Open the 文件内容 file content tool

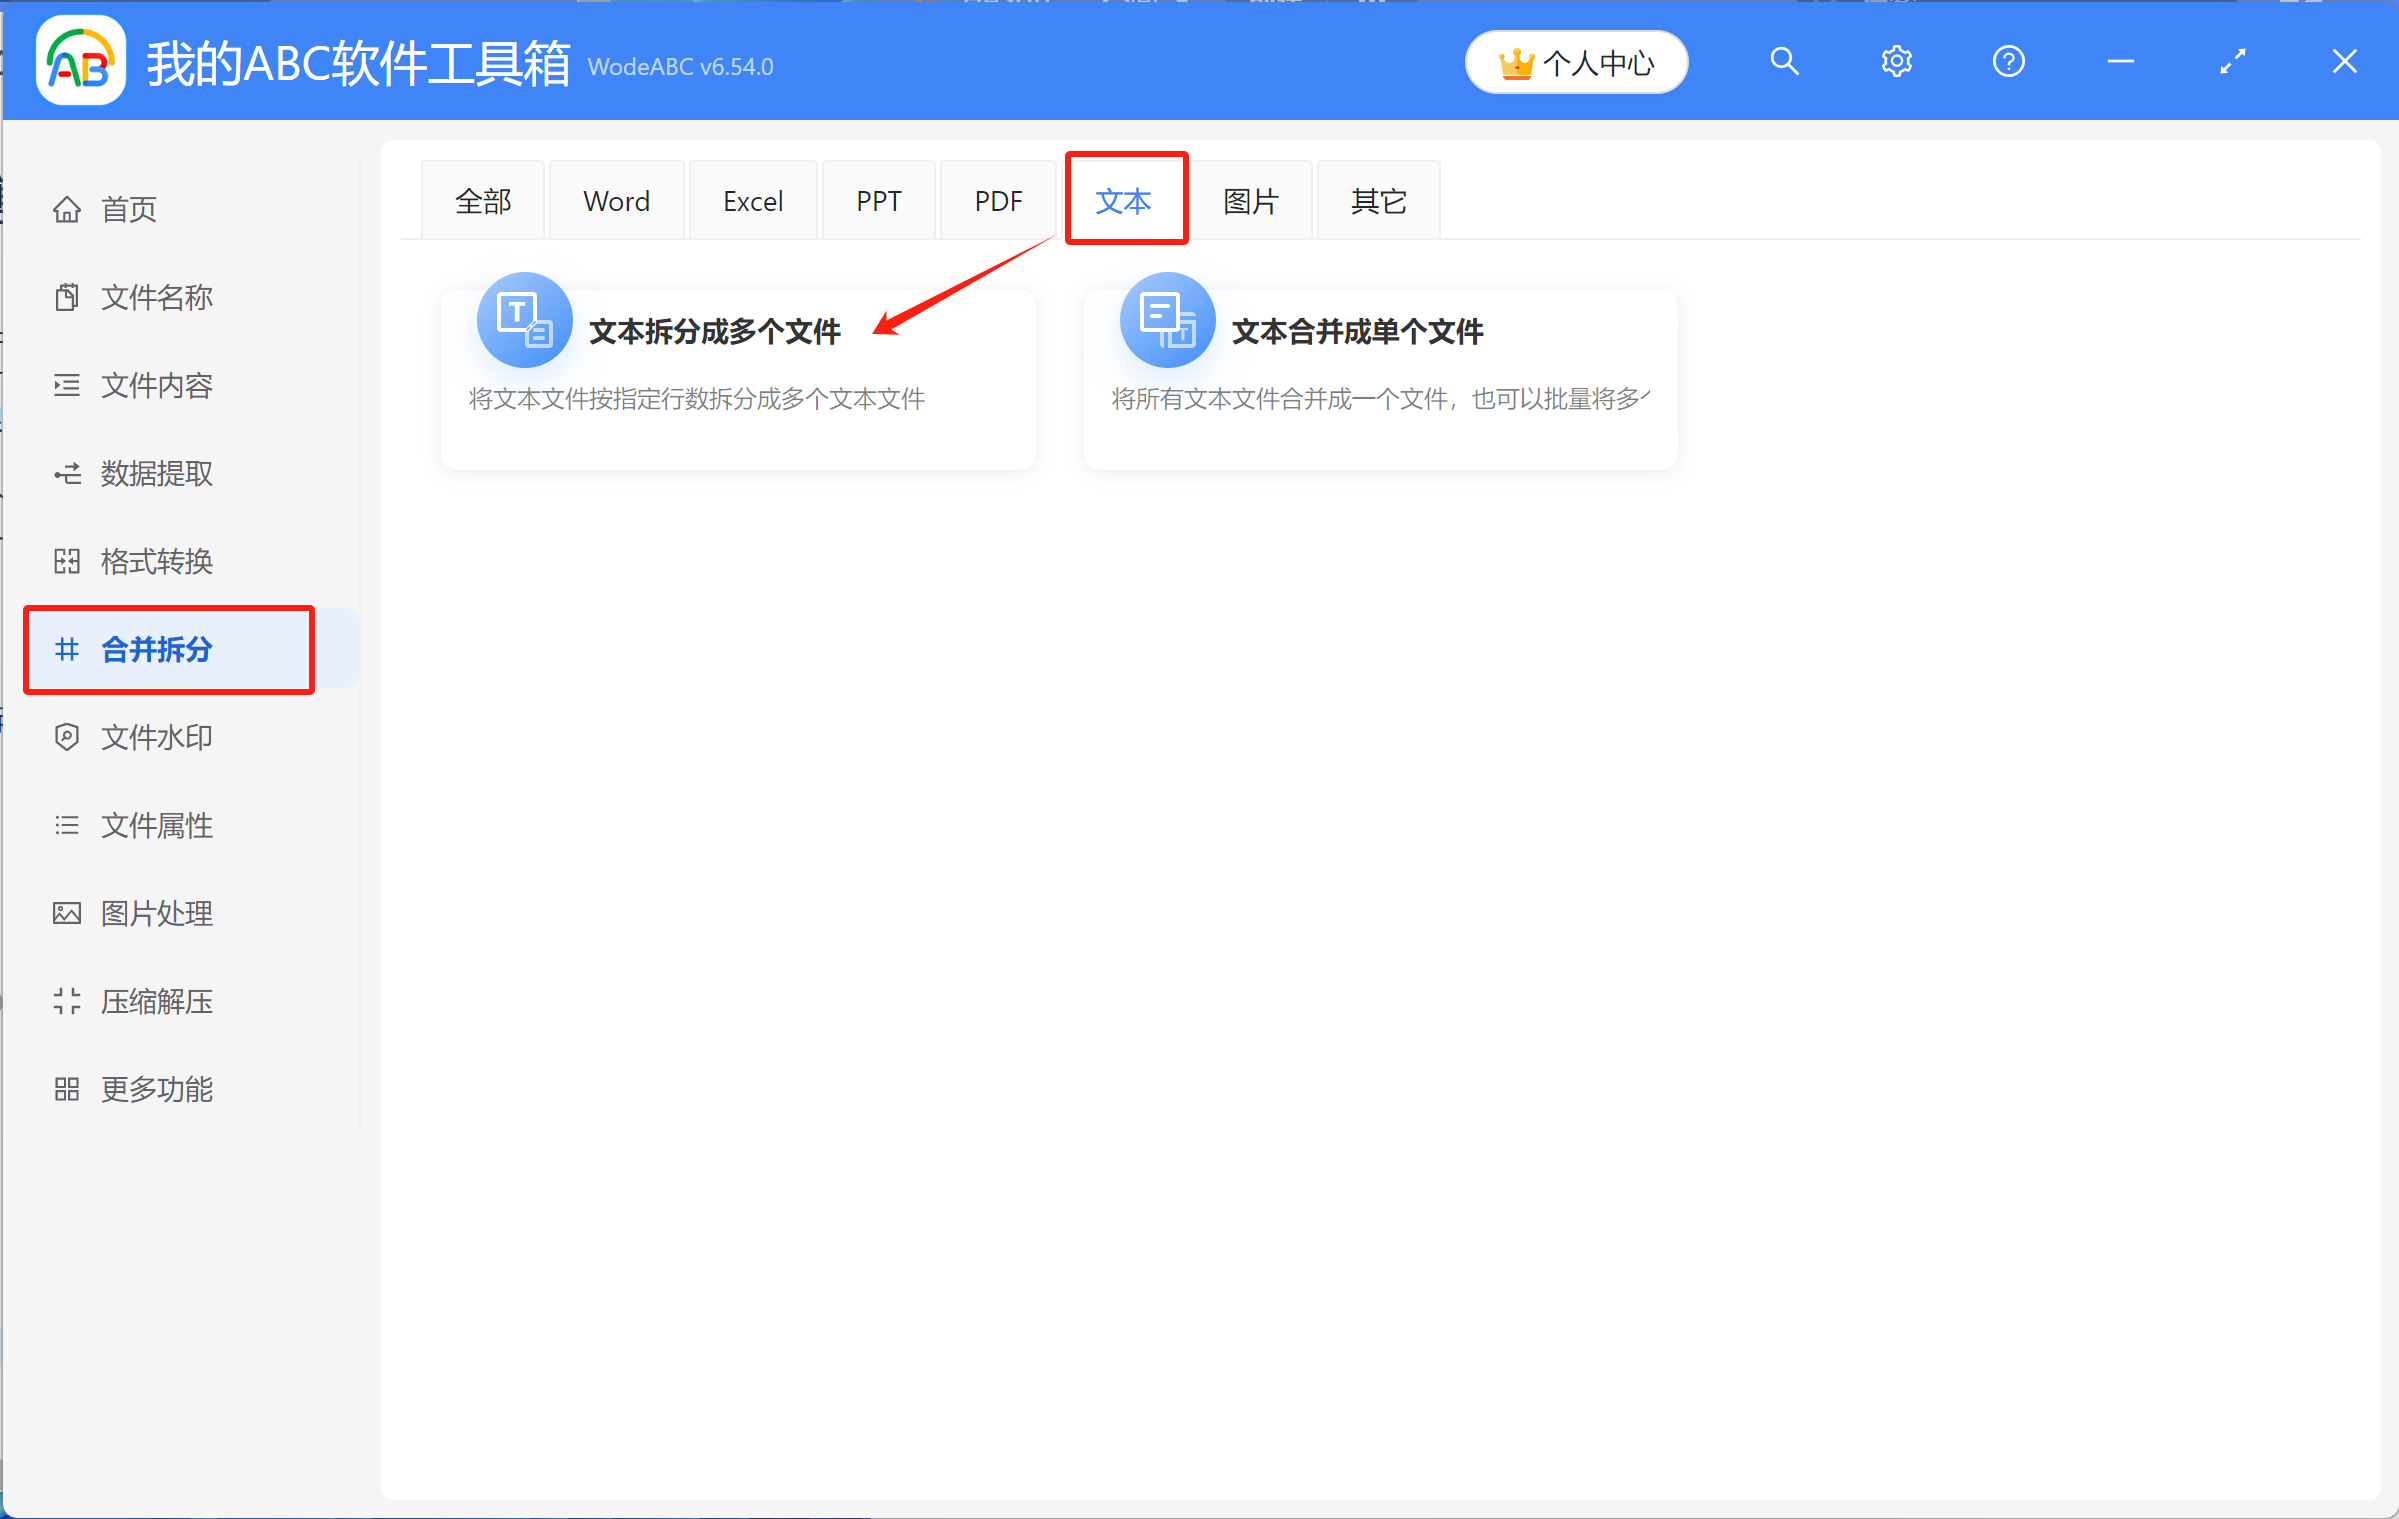pos(156,385)
